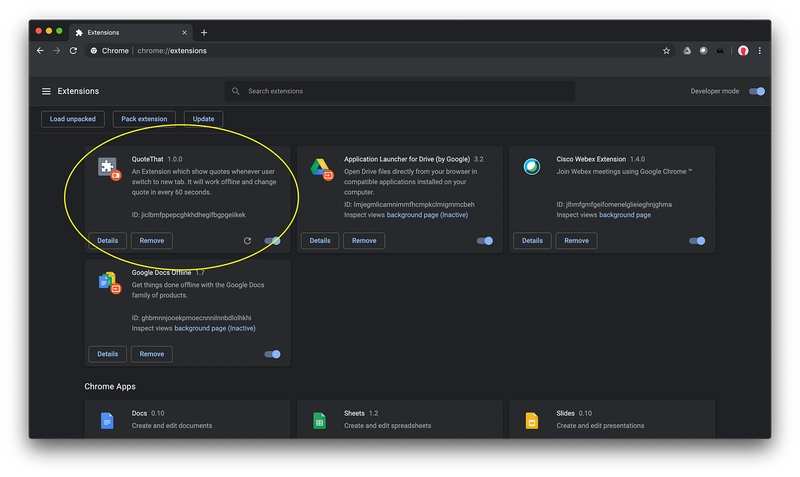Screen dimensions: 800x477
Task: Open Cisco Webex background page link
Action: (624, 215)
